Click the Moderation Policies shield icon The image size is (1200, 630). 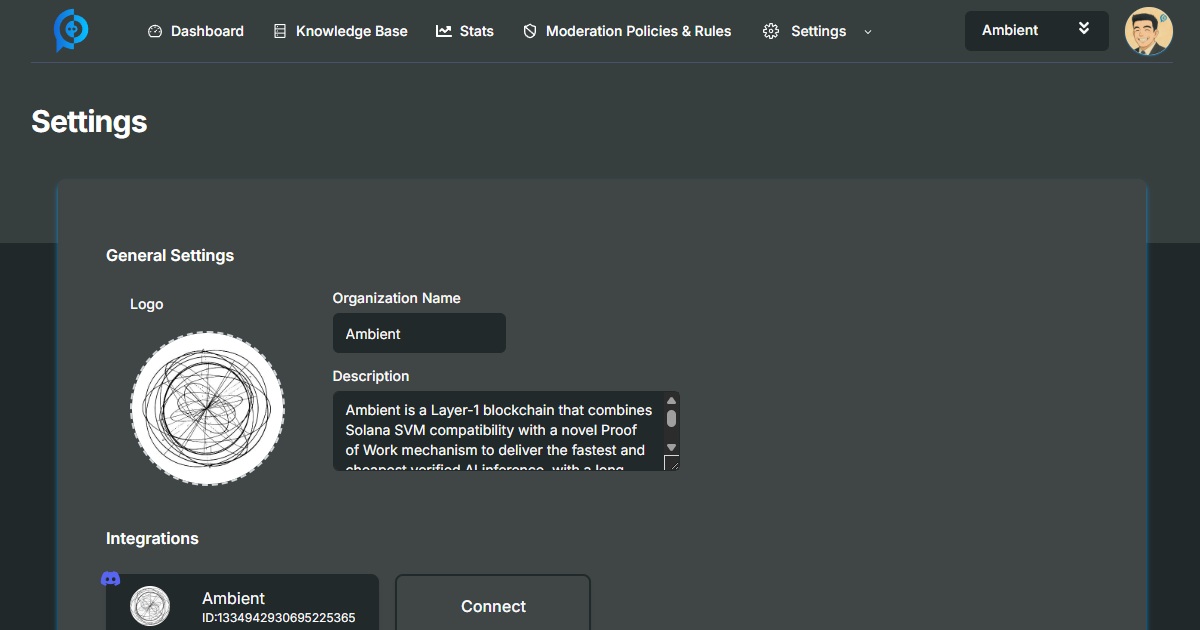pos(530,31)
